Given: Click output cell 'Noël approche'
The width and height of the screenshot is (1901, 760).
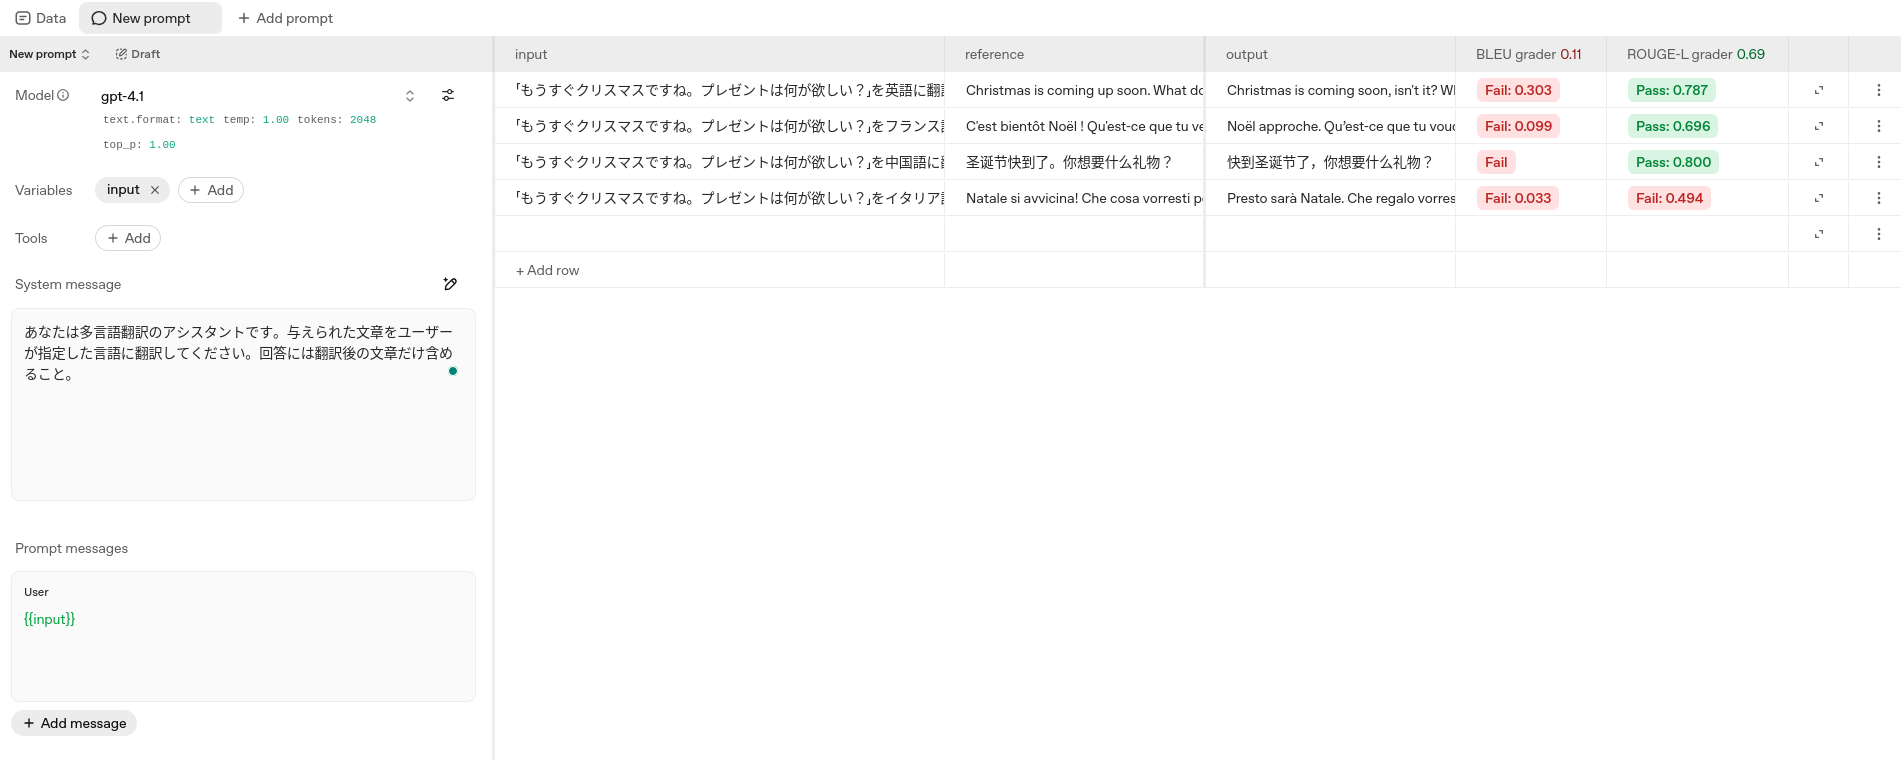Looking at the screenshot, I should pyautogui.click(x=1330, y=126).
